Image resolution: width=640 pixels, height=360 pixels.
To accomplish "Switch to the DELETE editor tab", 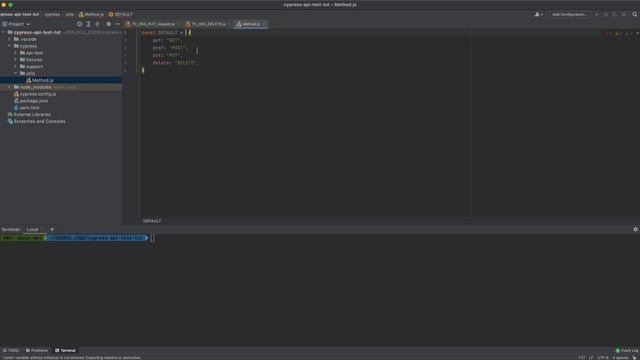I will tap(208, 24).
